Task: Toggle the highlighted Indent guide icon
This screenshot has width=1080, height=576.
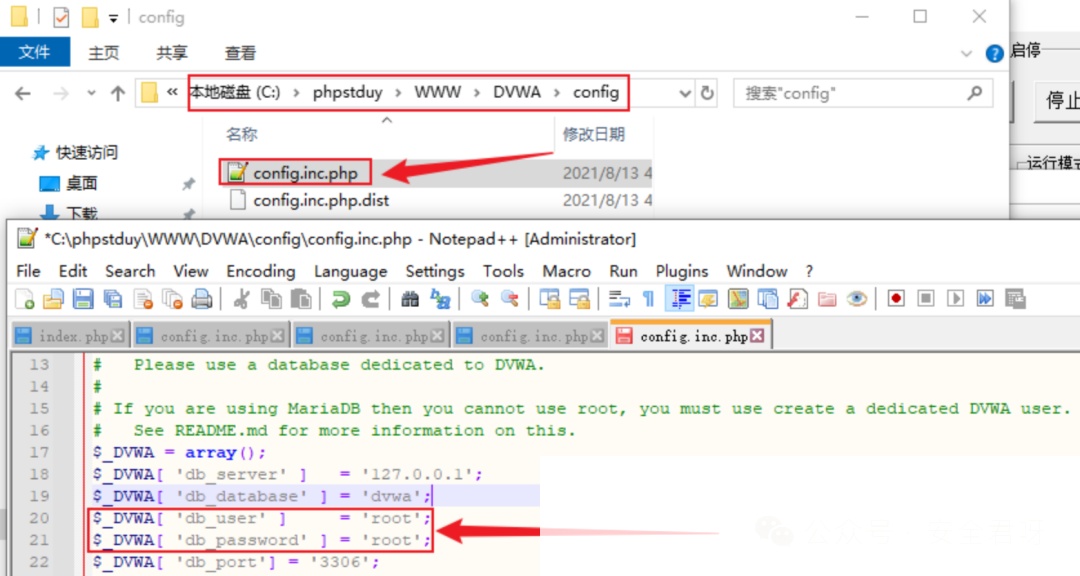Action: pos(679,299)
